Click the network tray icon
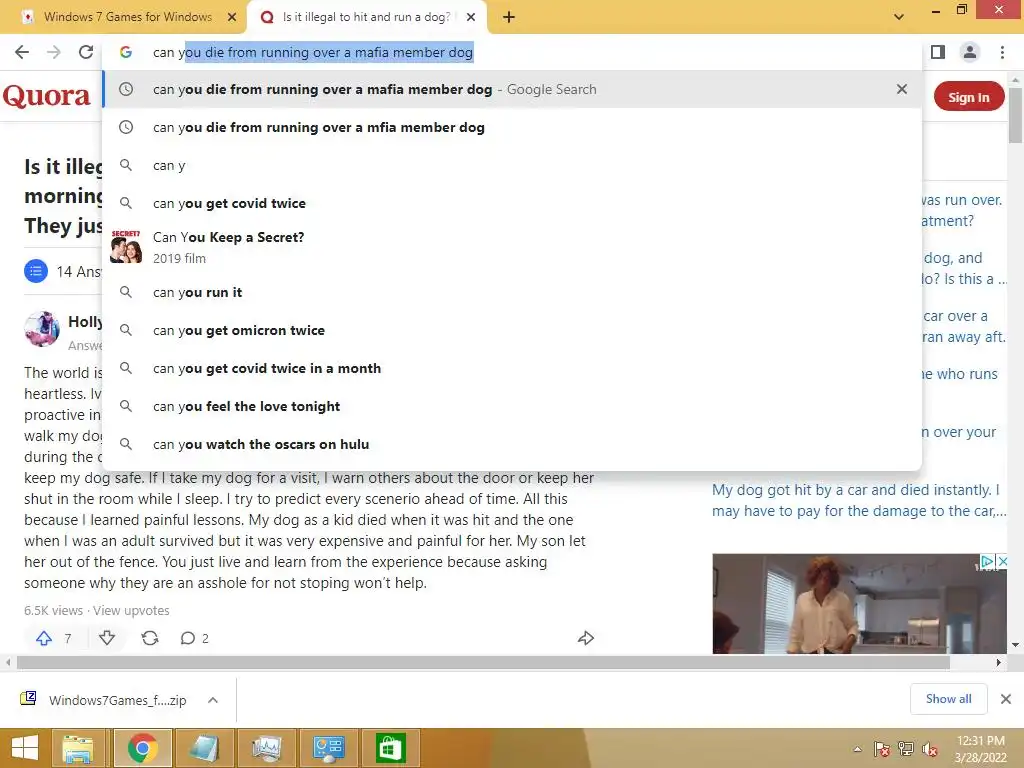 tap(906, 749)
